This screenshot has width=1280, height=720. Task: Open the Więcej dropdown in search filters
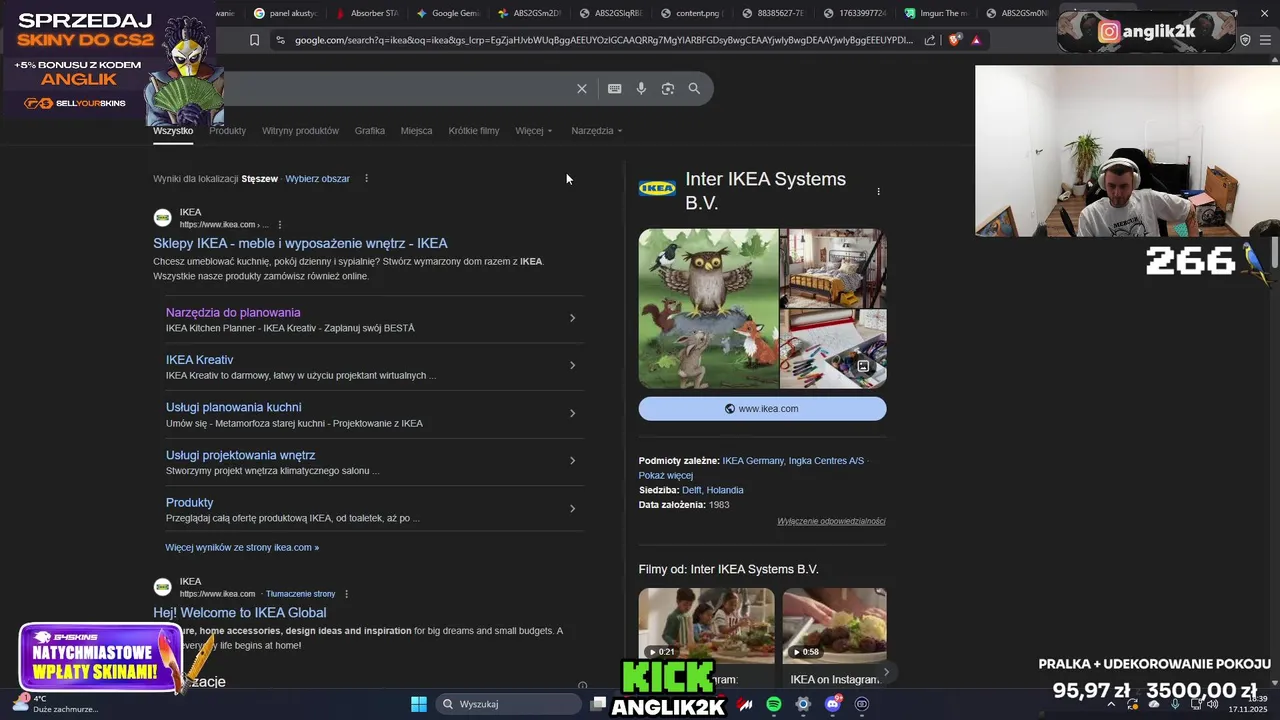tap(534, 131)
